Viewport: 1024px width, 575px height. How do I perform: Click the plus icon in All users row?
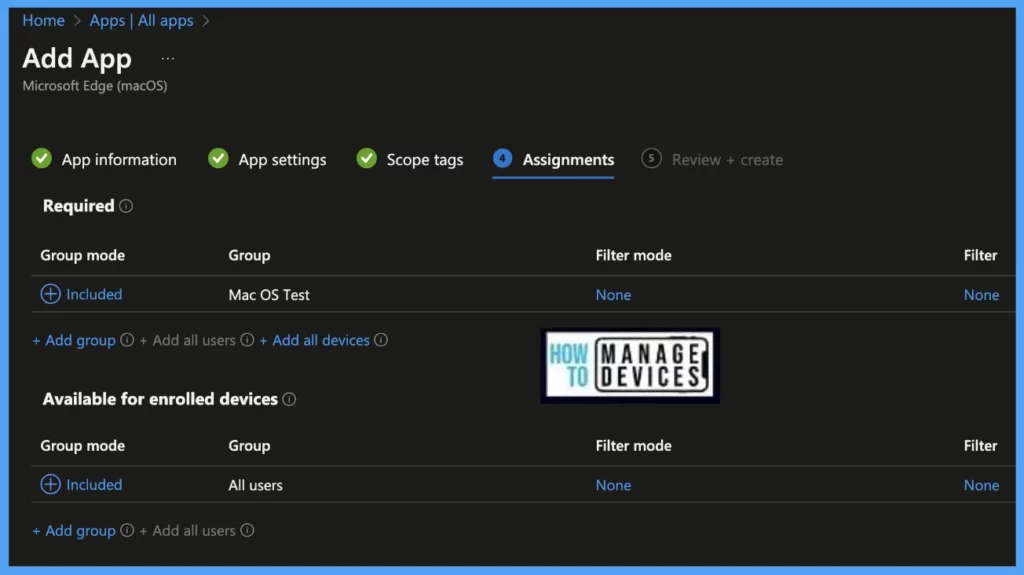tap(50, 484)
